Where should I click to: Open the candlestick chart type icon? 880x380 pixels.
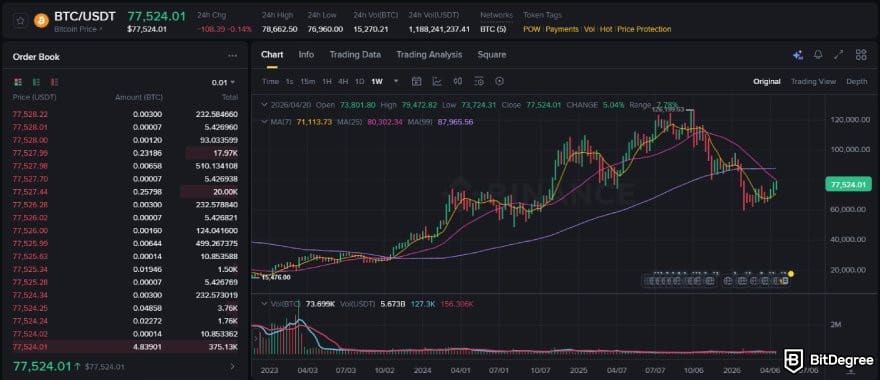(x=458, y=81)
